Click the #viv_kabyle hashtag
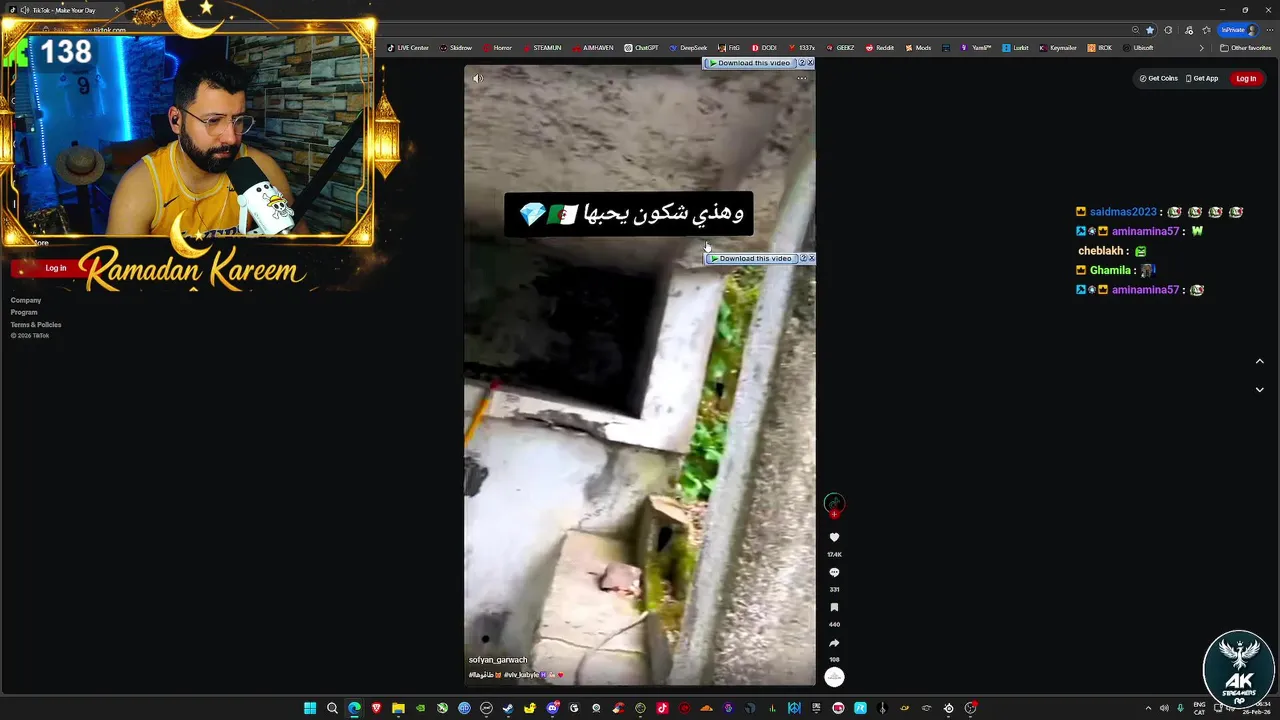 point(521,675)
